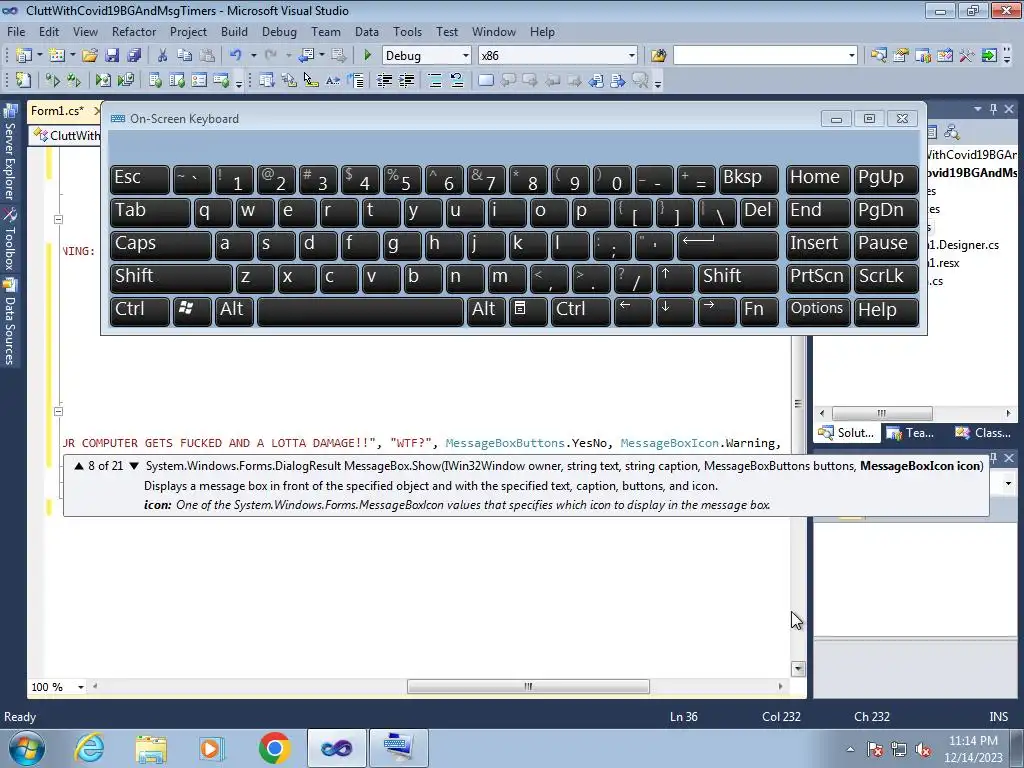Click the Bksp key on On-Screen Keyboard
Image resolution: width=1024 pixels, height=768 pixels.
click(x=748, y=178)
